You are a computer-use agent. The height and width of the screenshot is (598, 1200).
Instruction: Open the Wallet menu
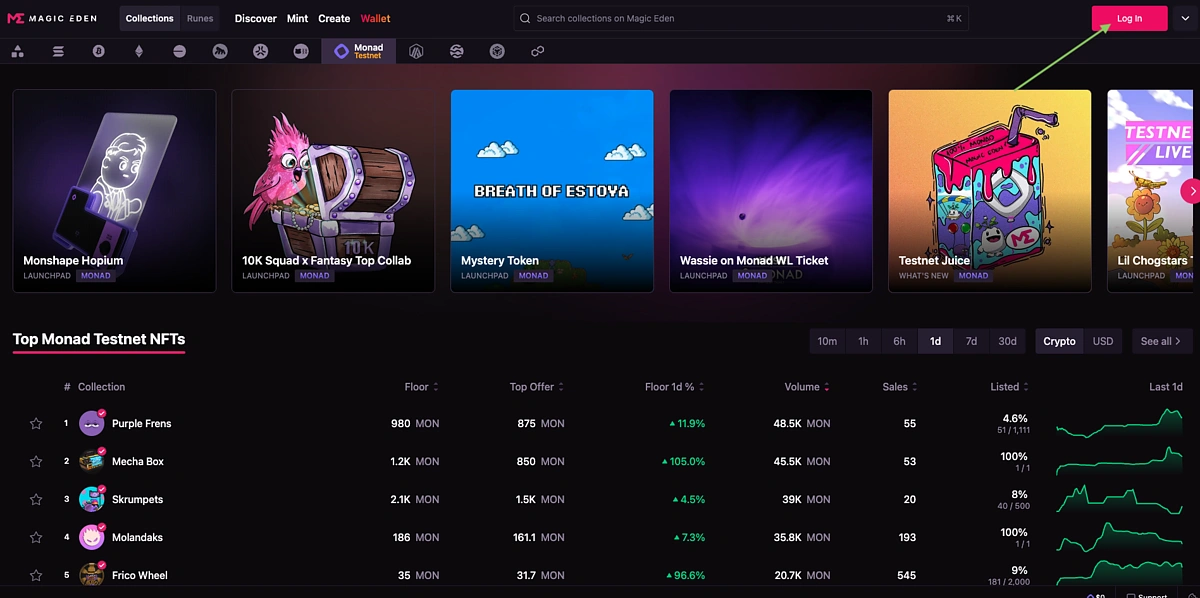[376, 18]
